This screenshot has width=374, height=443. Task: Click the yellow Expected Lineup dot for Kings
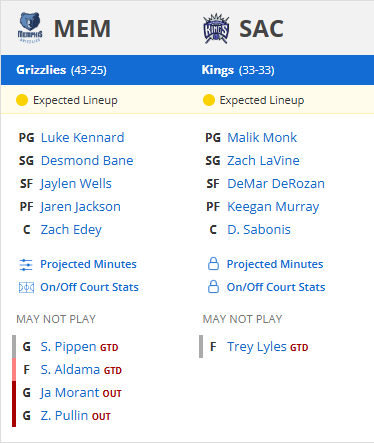point(209,100)
